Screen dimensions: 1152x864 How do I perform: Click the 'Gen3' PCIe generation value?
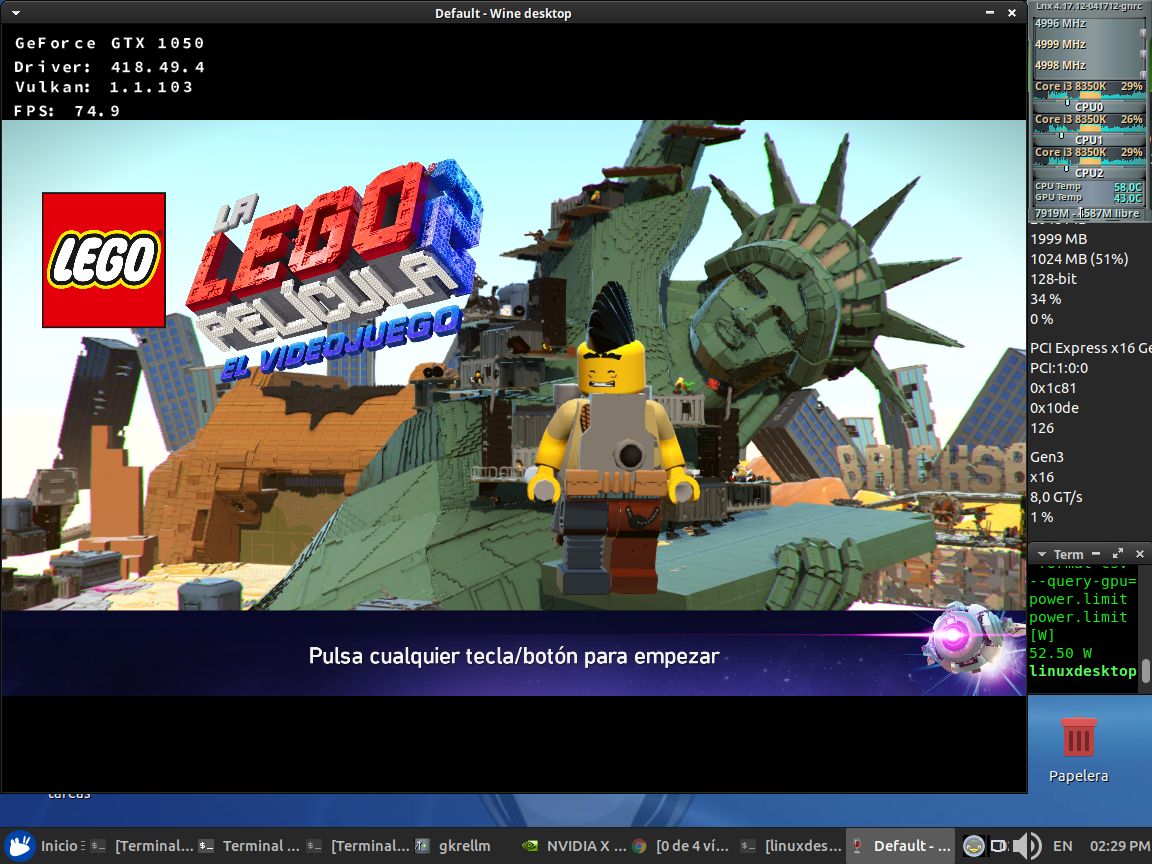(x=1046, y=457)
